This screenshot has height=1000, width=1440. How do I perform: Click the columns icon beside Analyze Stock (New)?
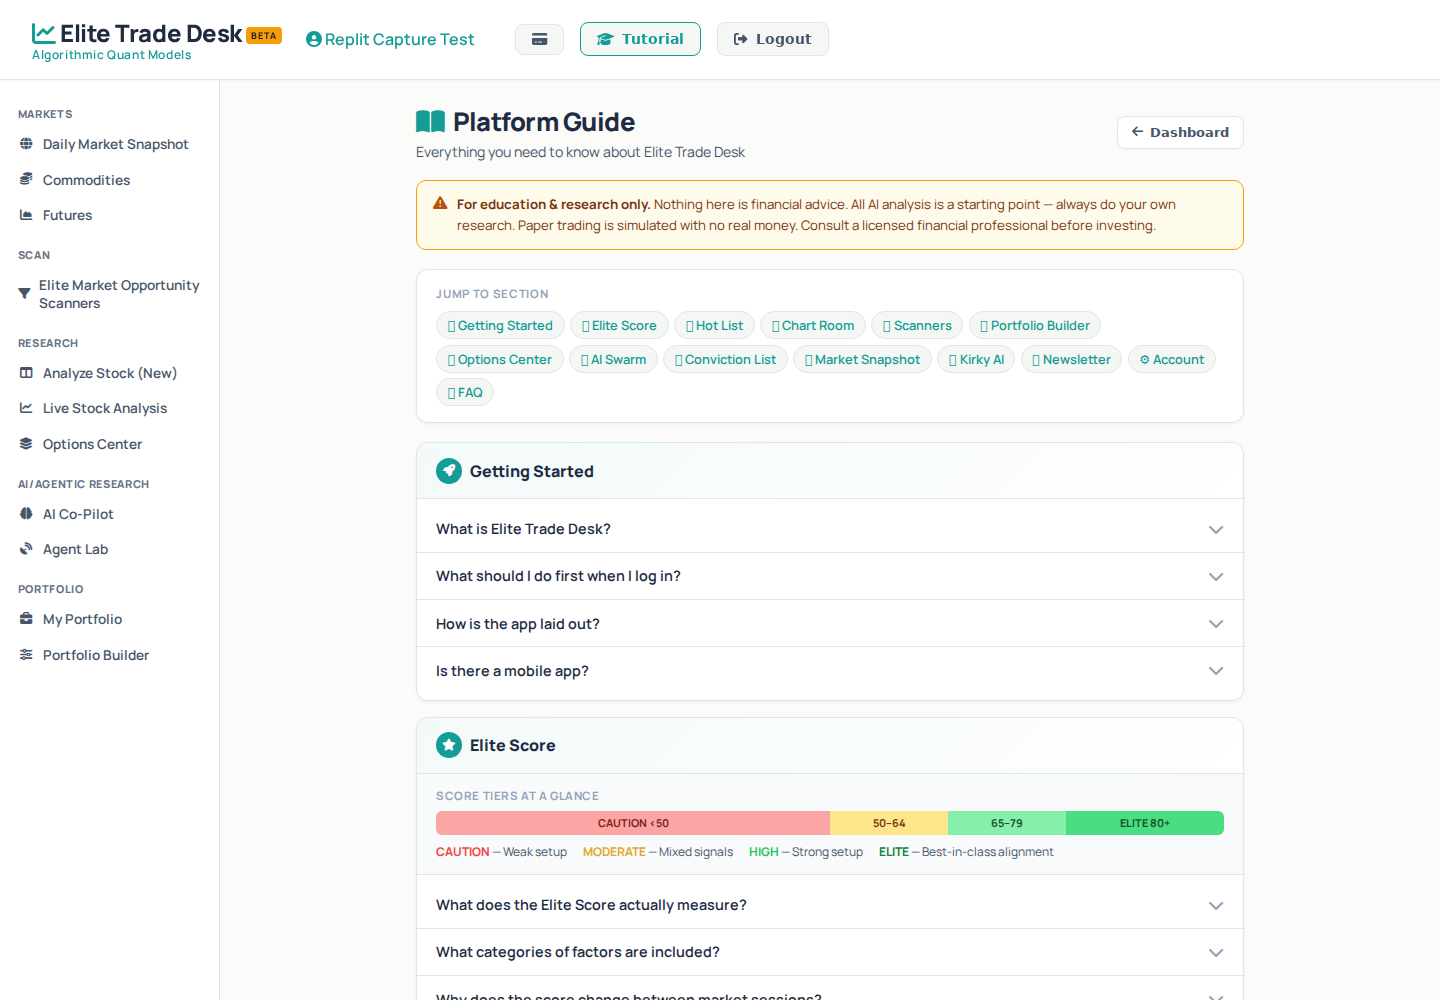26,373
